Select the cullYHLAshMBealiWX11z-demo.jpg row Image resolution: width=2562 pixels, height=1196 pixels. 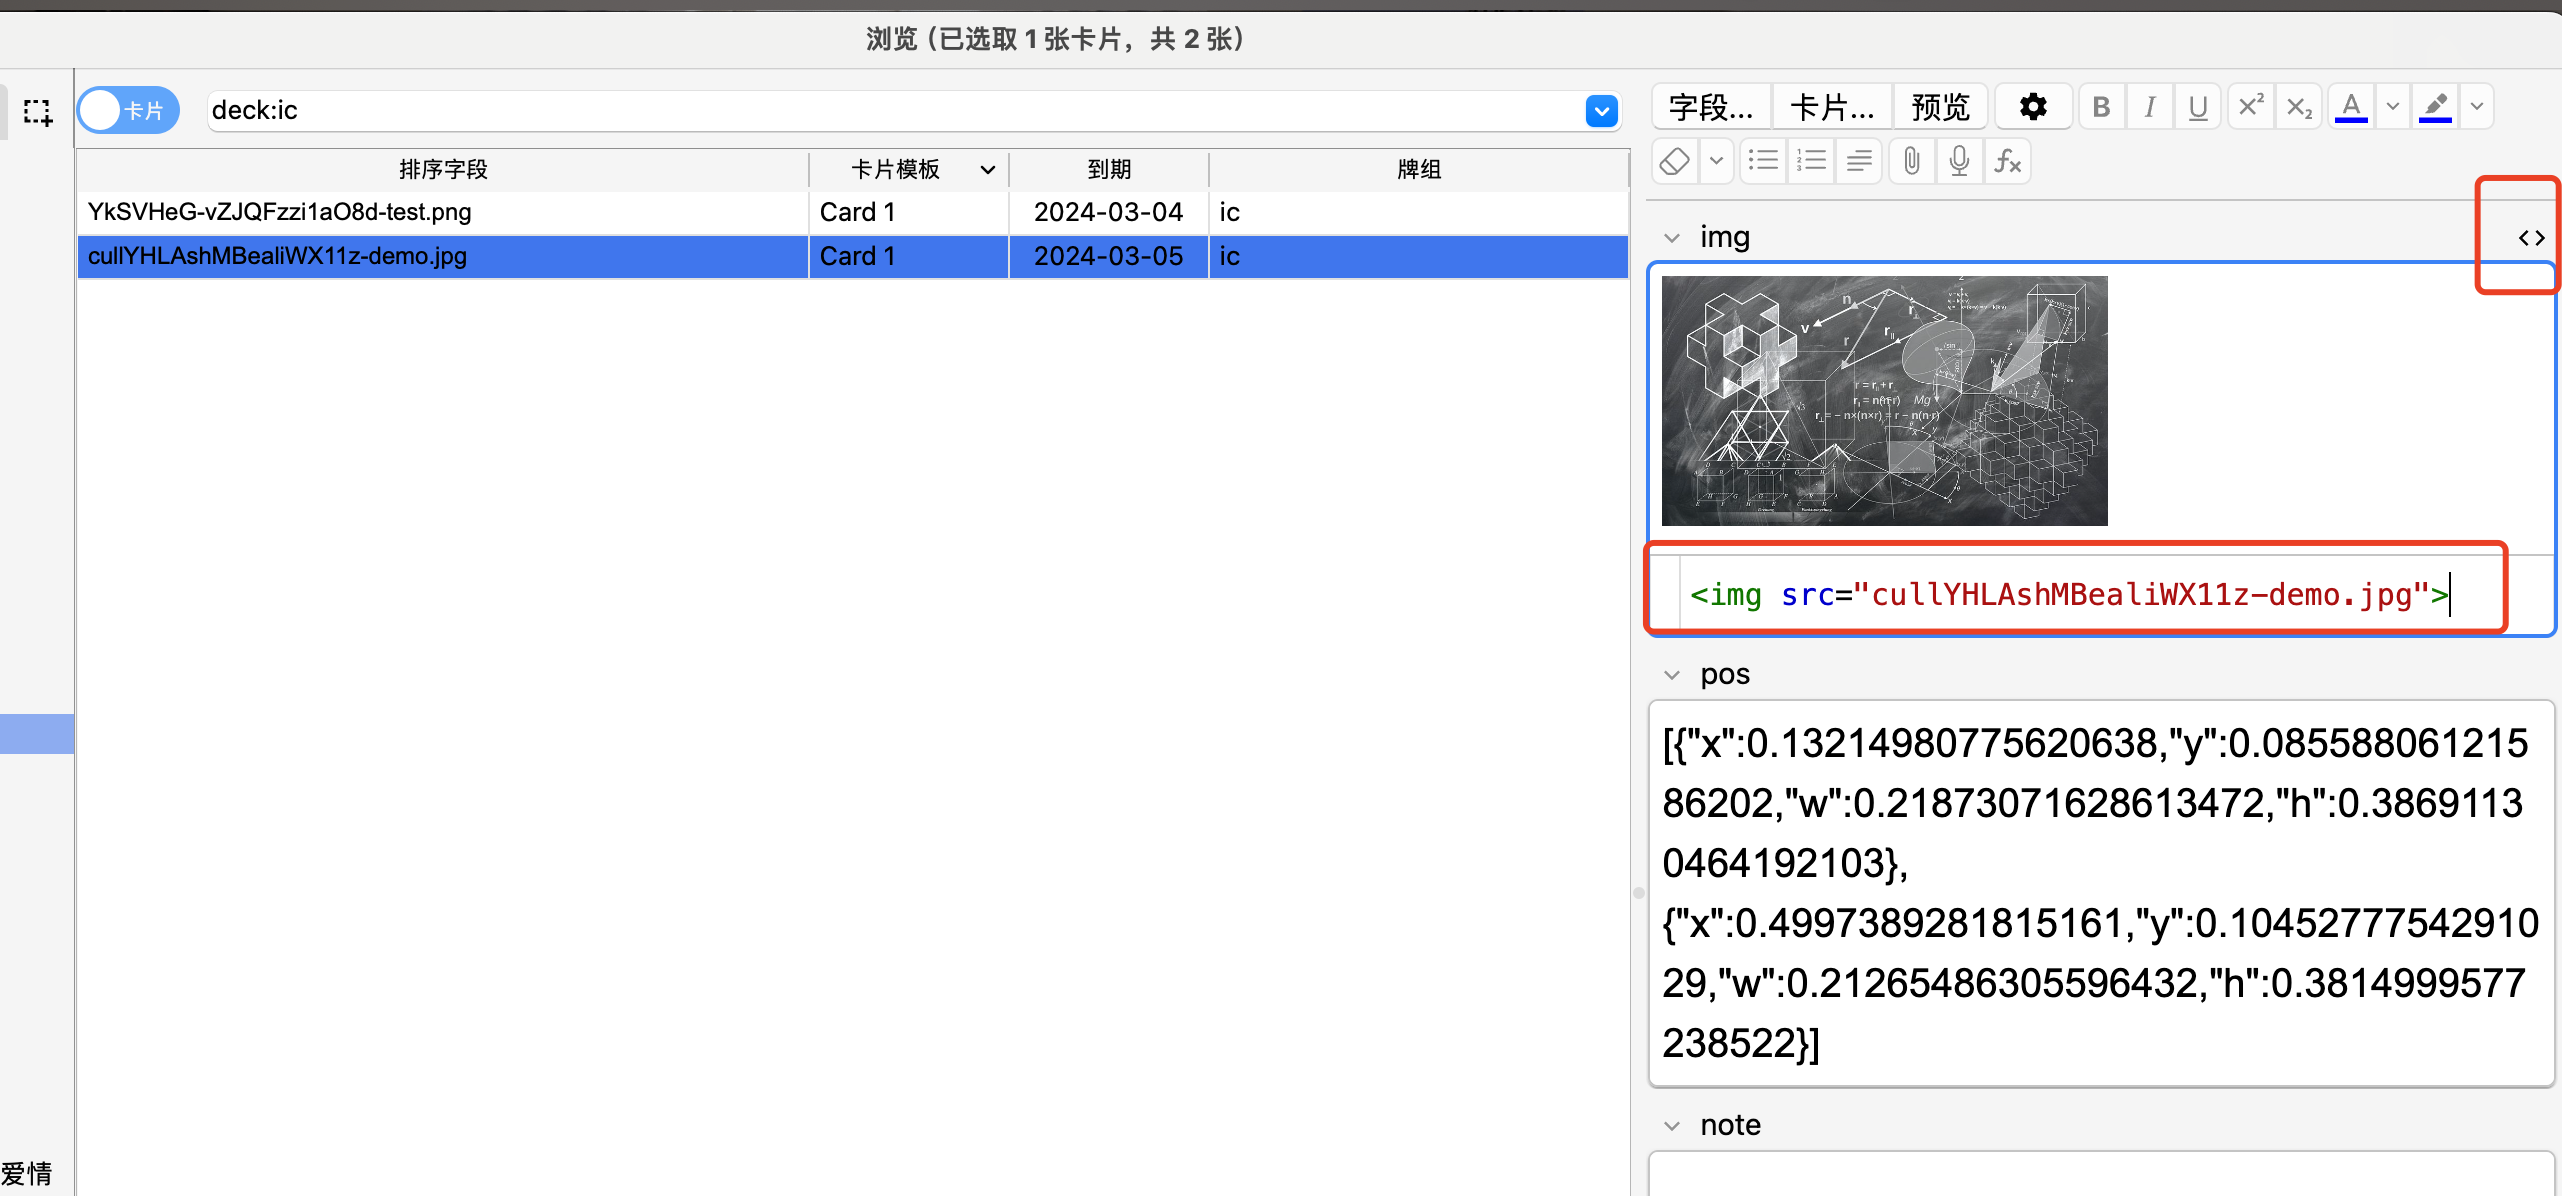853,256
